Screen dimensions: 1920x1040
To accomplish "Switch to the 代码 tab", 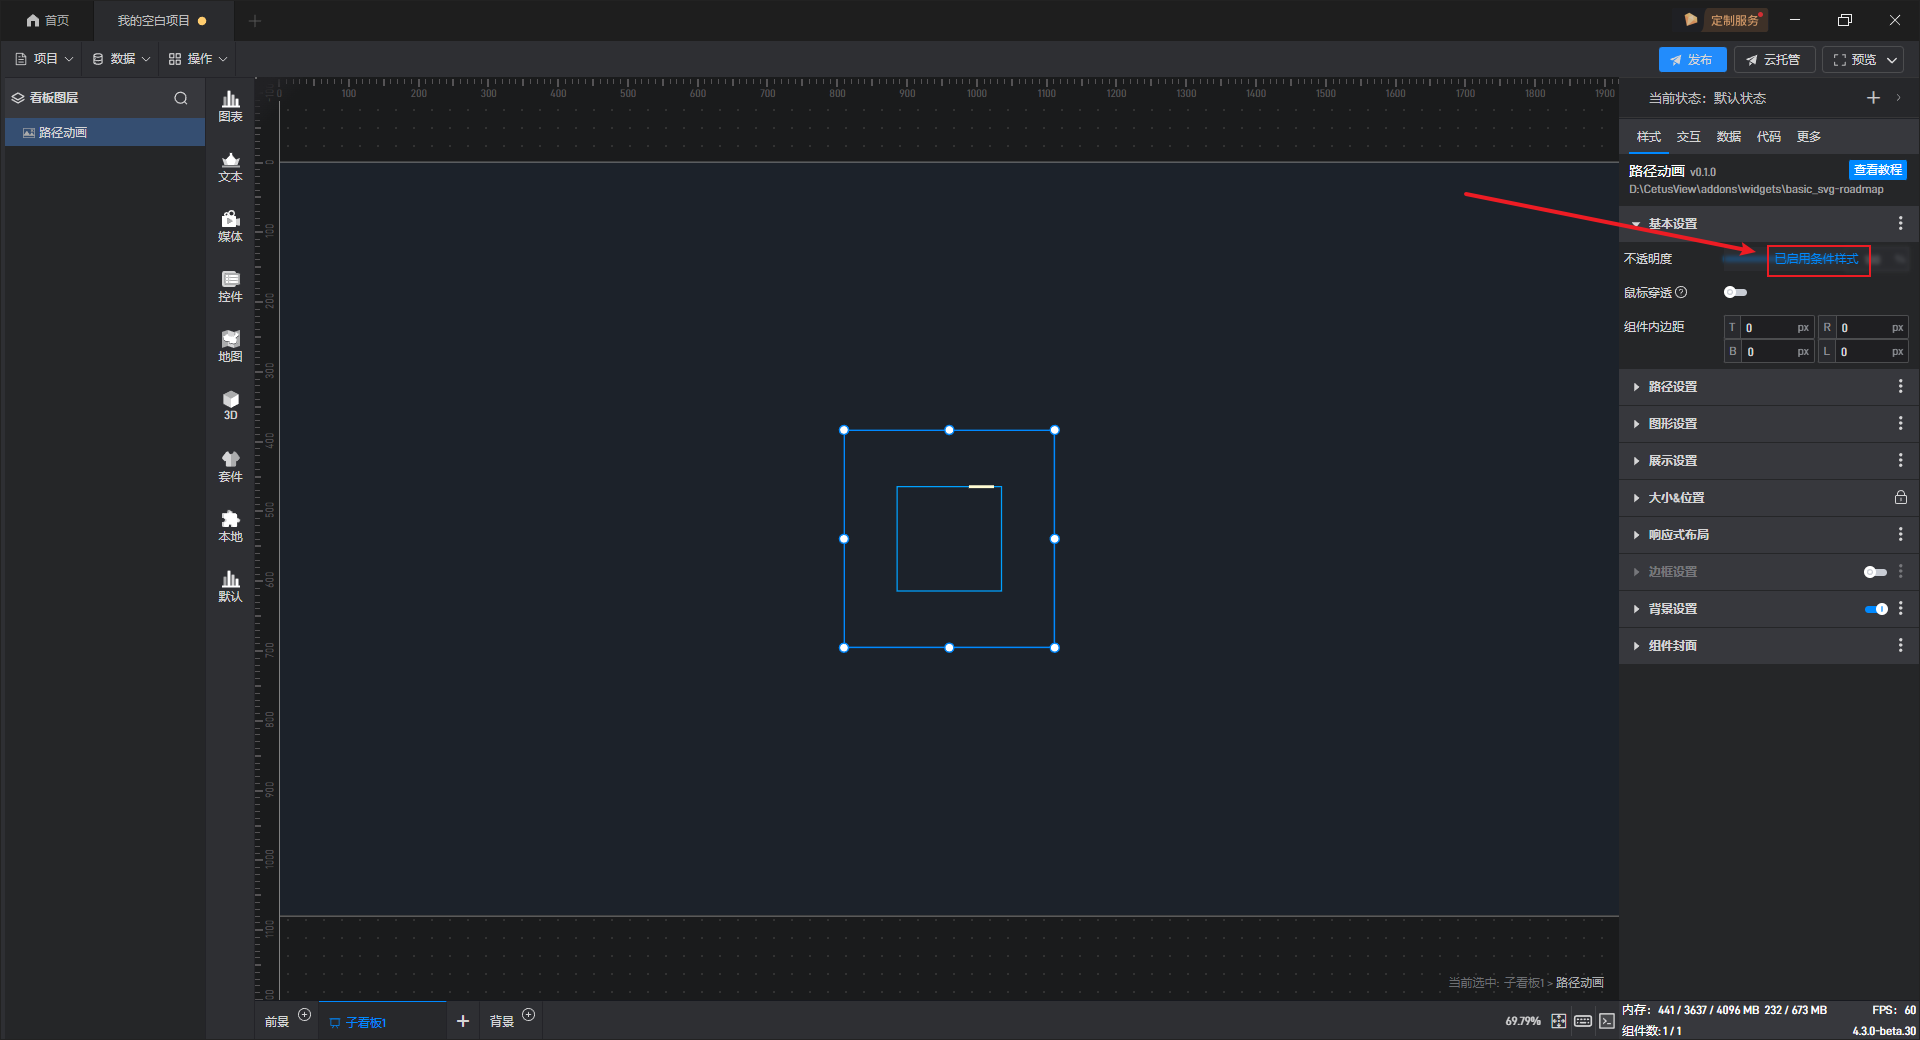I will (1768, 137).
